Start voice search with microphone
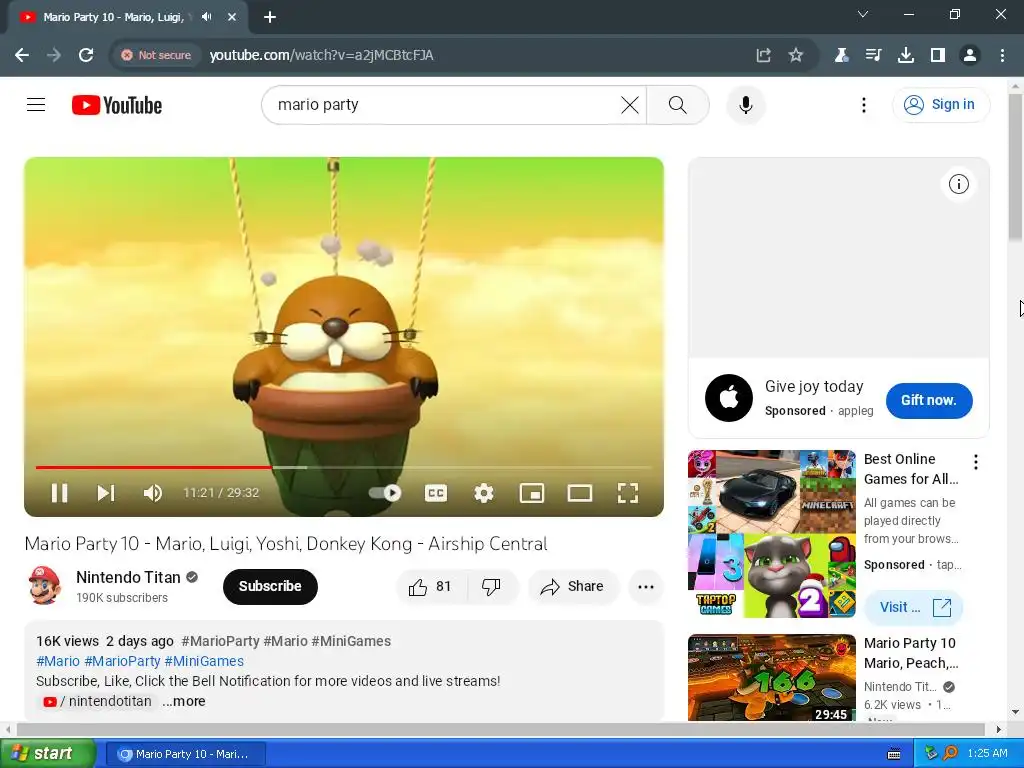Screen dimensions: 1024x768 pyautogui.click(x=745, y=104)
